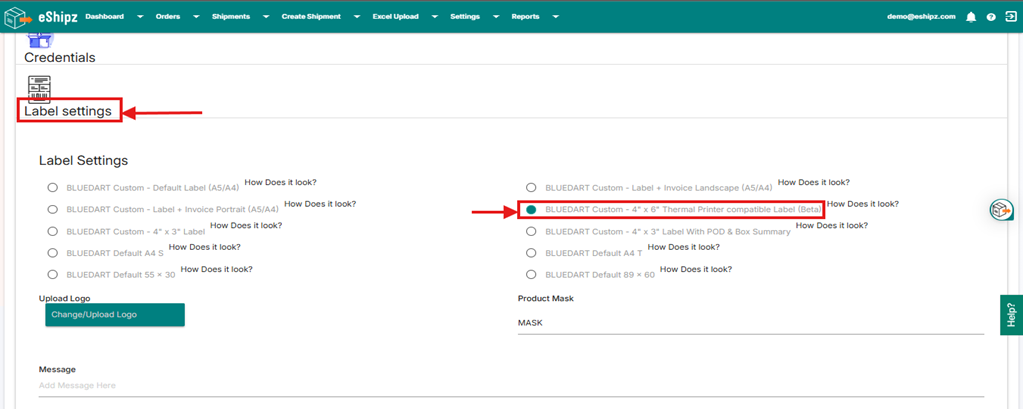Expand the Create Shipment dropdown arrow
This screenshot has width=1023, height=409.
coord(357,17)
